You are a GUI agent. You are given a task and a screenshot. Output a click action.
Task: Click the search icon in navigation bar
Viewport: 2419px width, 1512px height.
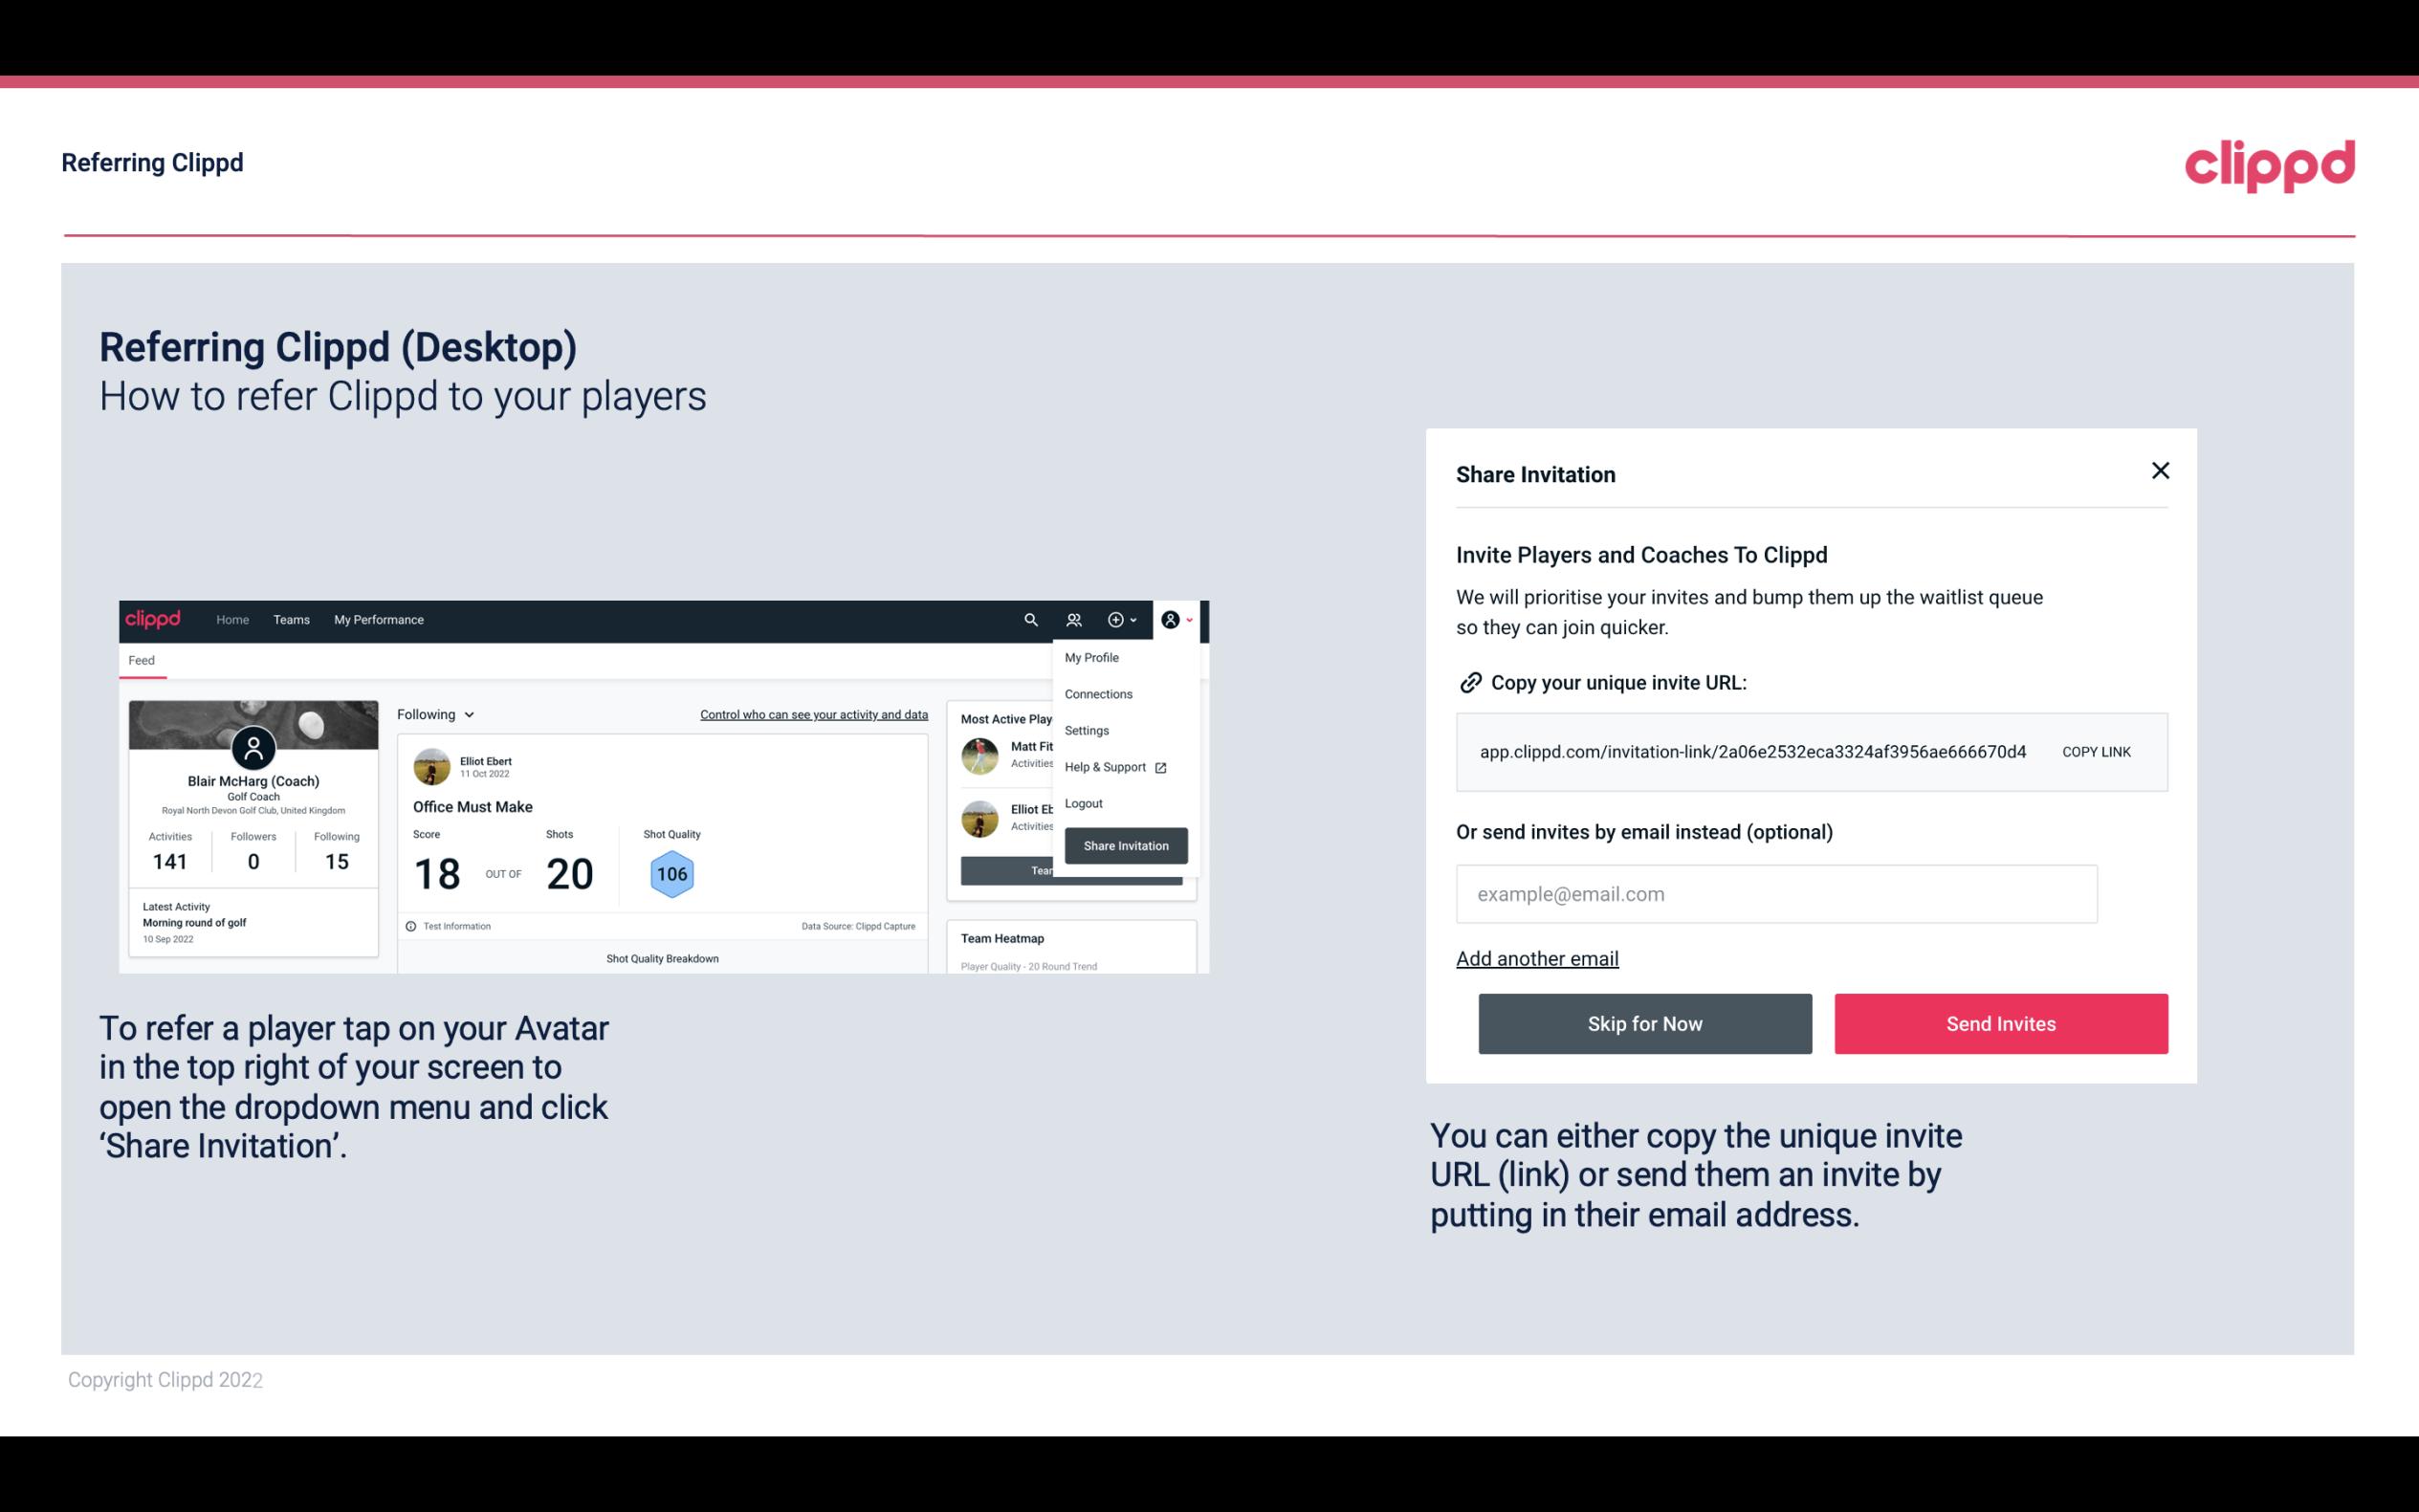1029,619
